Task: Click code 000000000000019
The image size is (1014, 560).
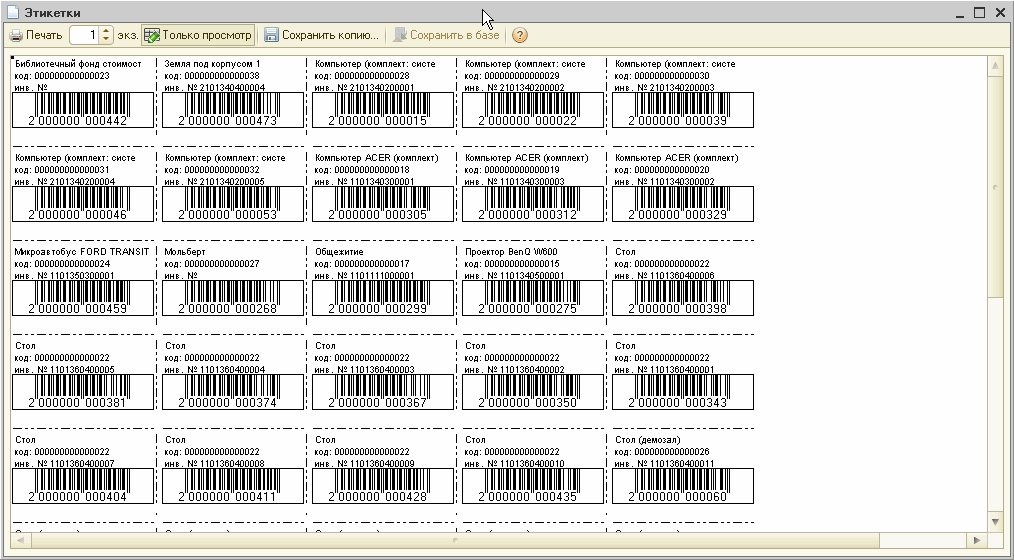Action: [522, 169]
